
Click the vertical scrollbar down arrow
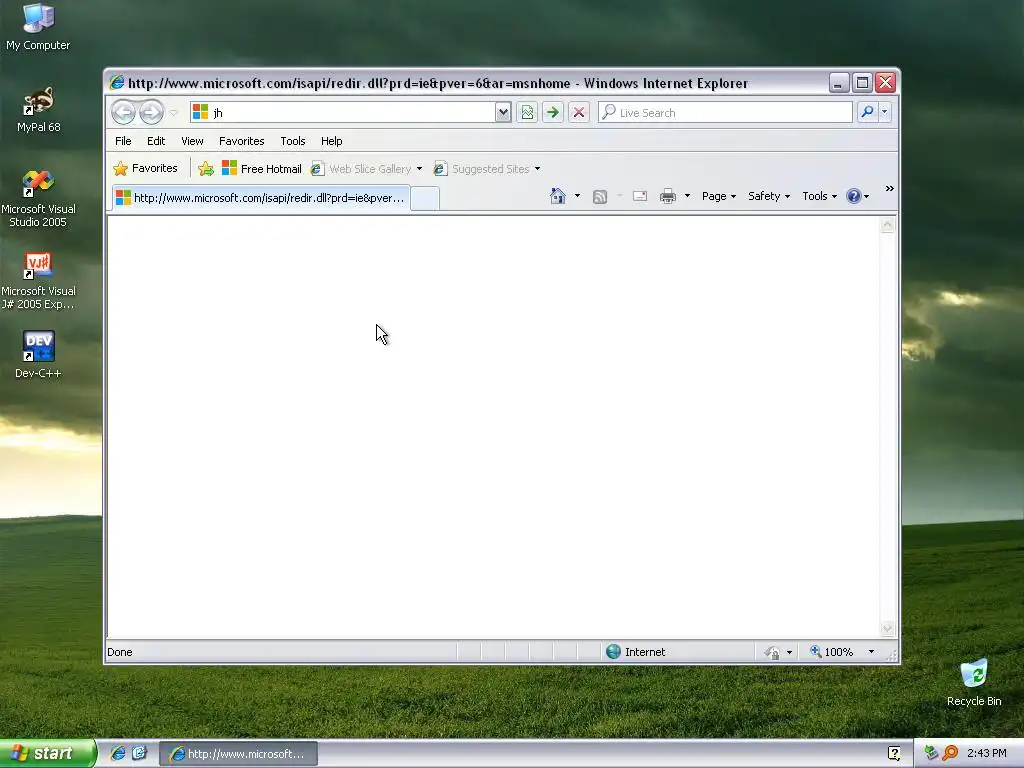[x=888, y=628]
